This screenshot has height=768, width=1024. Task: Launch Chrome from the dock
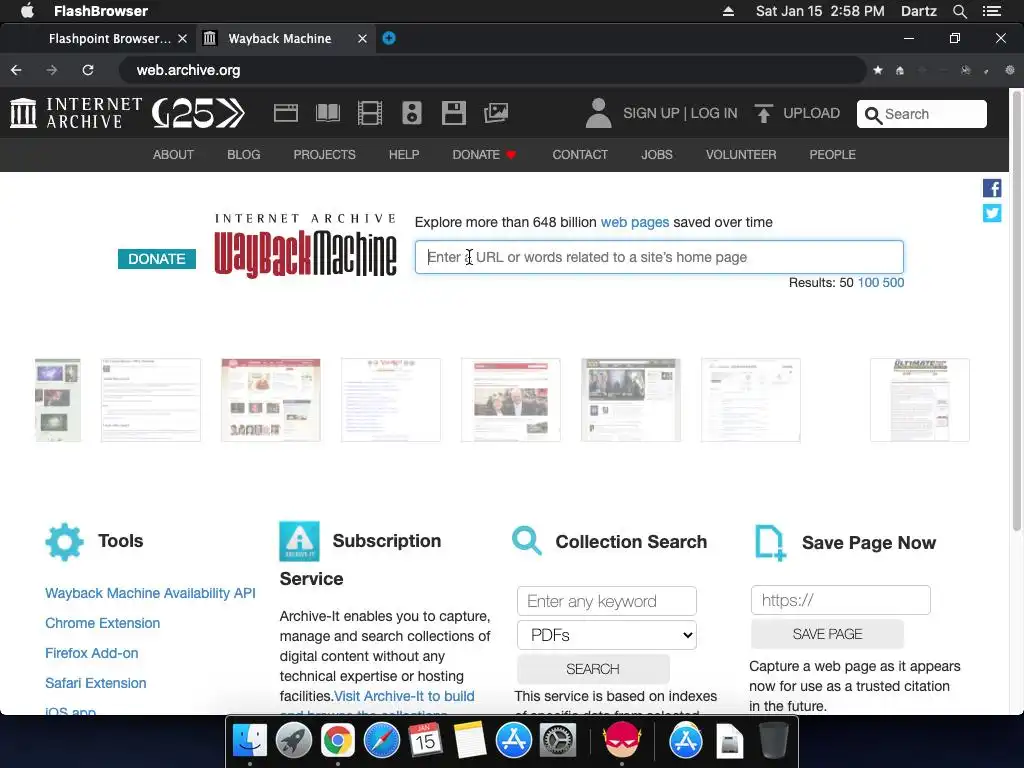(338, 741)
